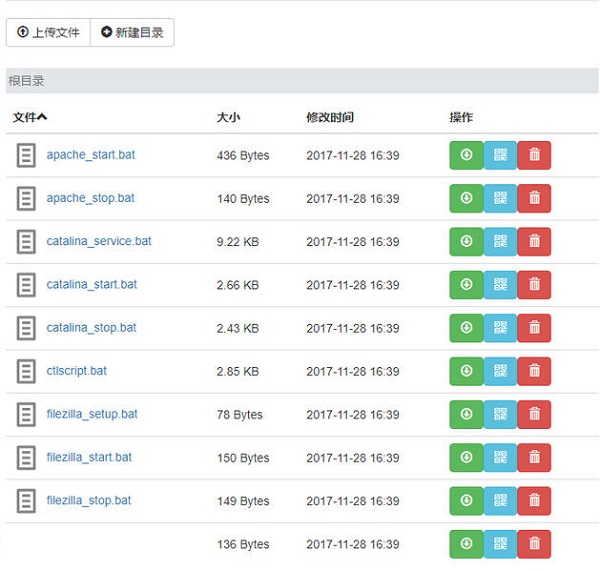Click the 上传文件 upload button
600x571 pixels.
tap(48, 32)
